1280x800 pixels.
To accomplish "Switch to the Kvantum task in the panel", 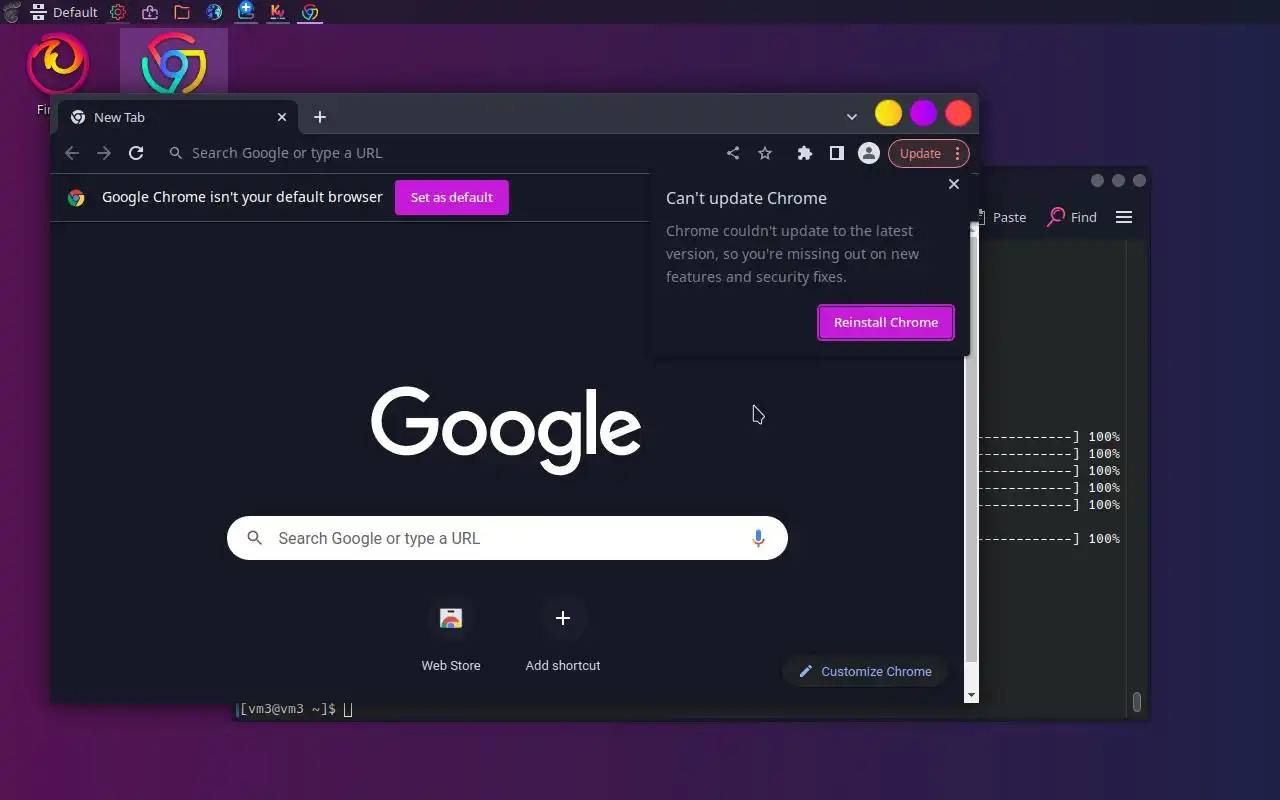I will point(278,12).
